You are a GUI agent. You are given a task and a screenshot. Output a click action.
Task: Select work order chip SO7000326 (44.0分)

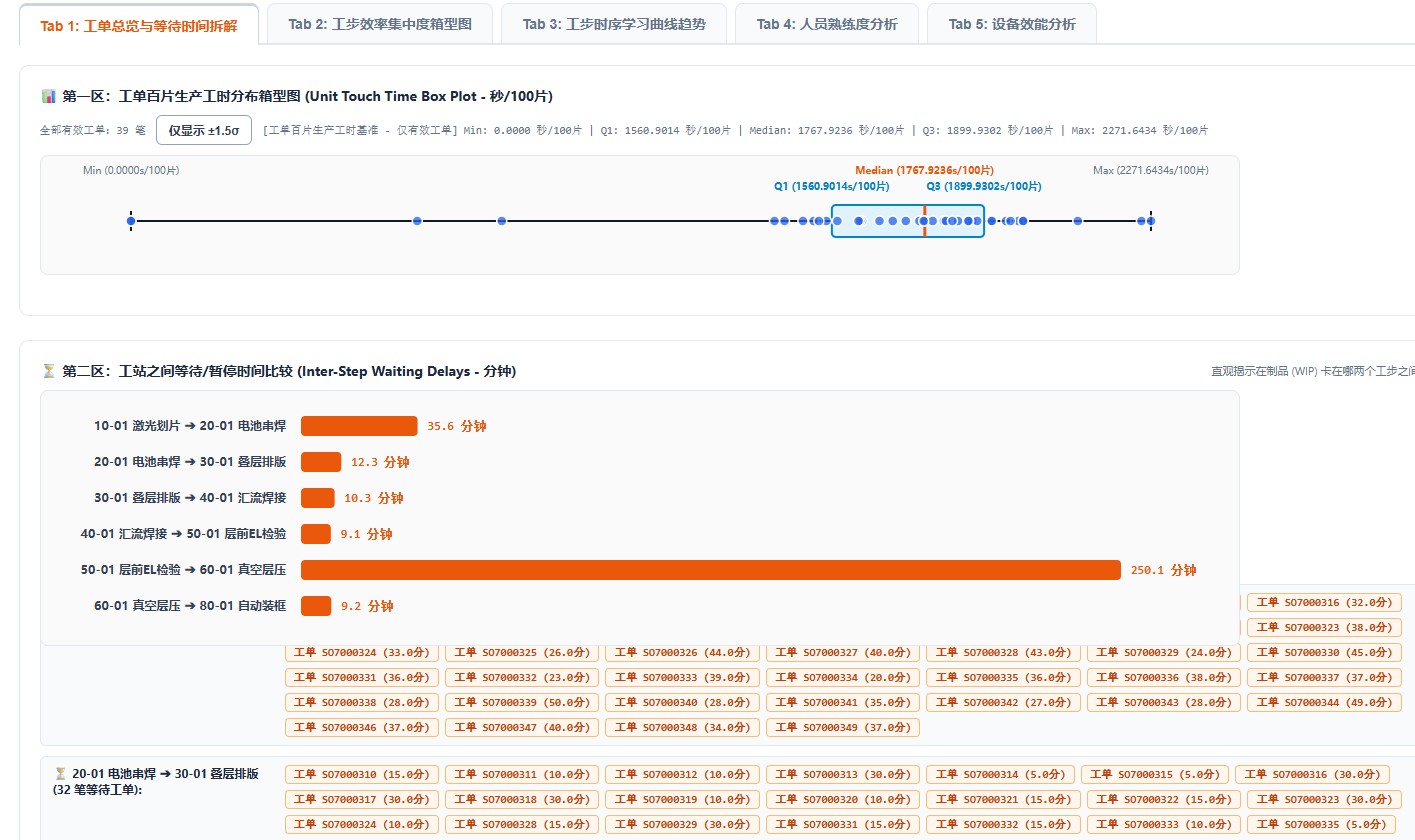coord(682,653)
